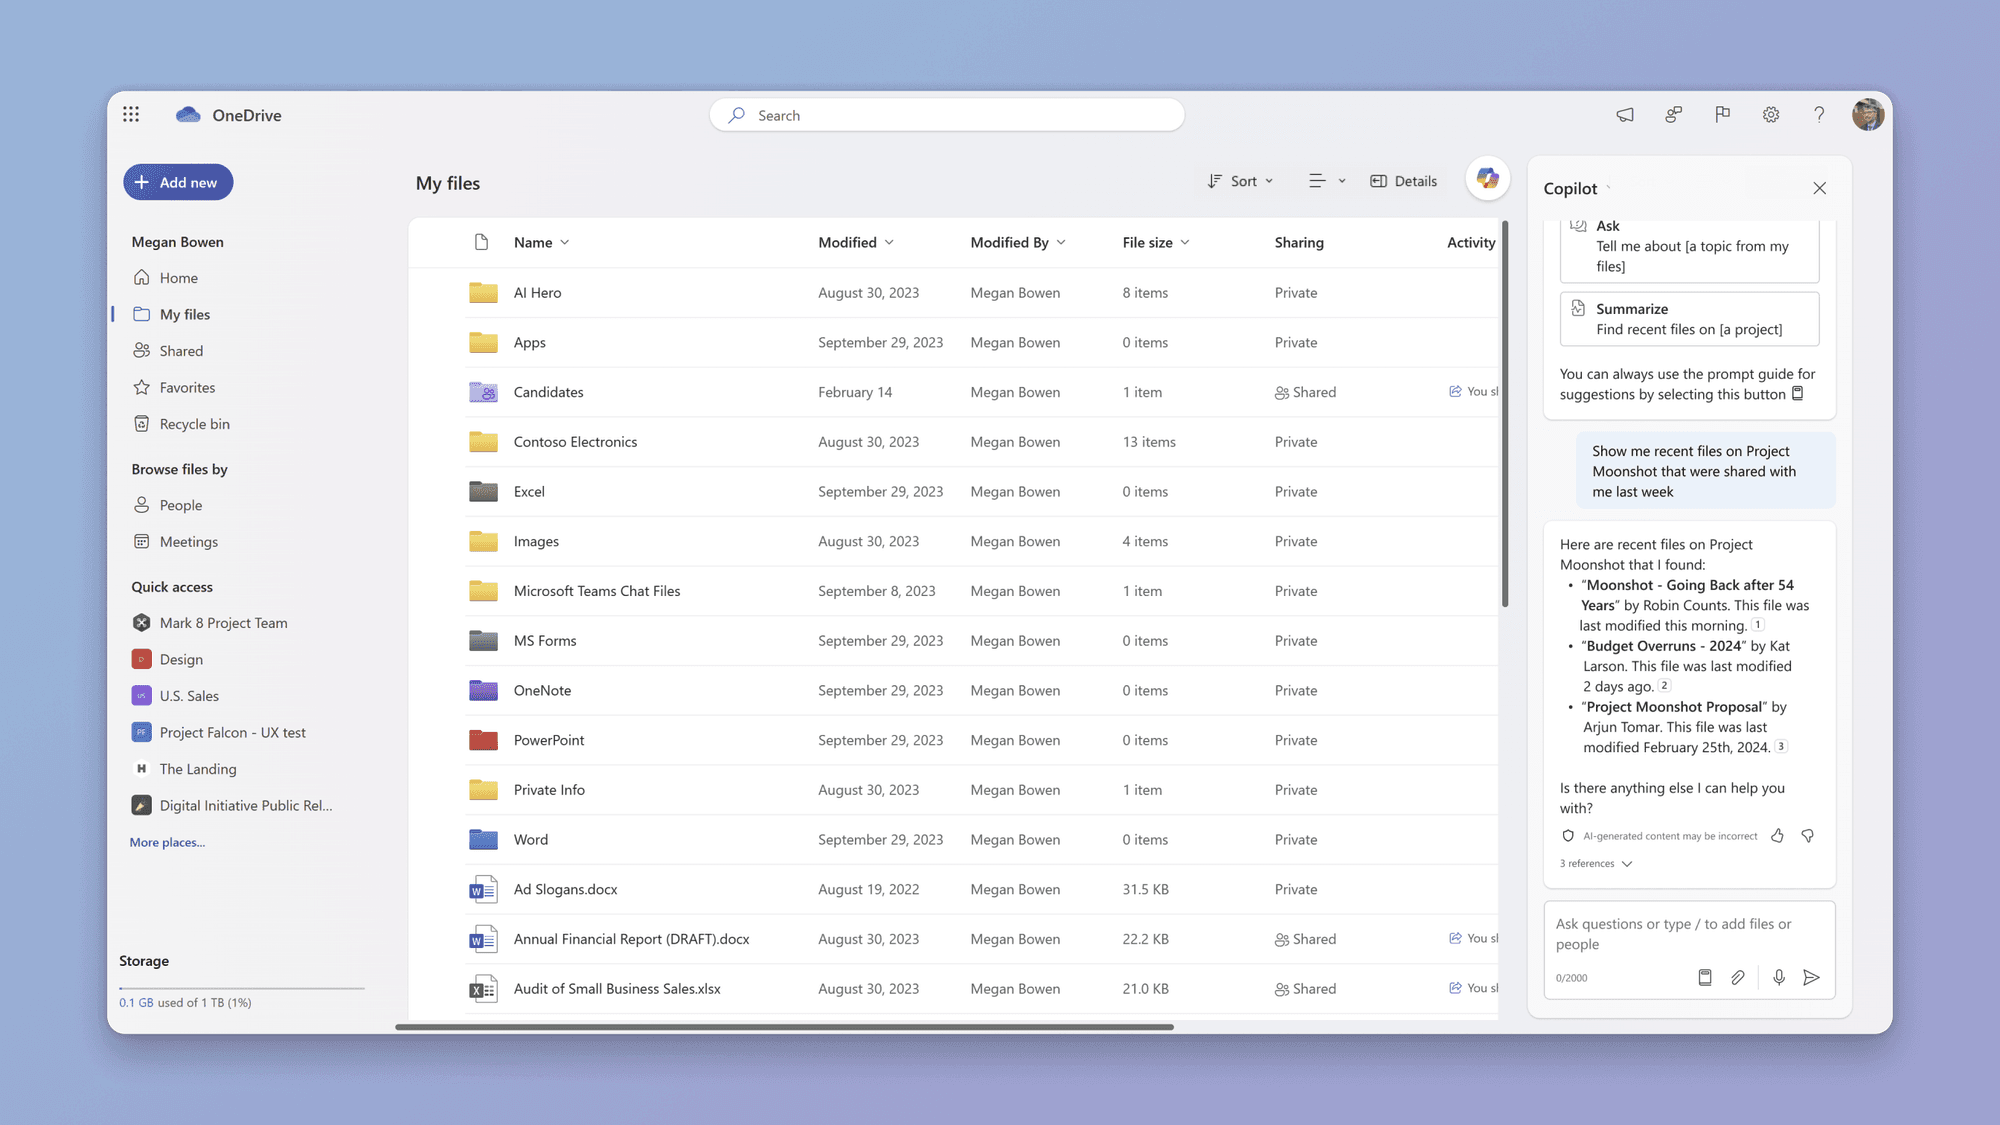
Task: Click the Ask prompt suggestion card
Action: click(x=1689, y=250)
